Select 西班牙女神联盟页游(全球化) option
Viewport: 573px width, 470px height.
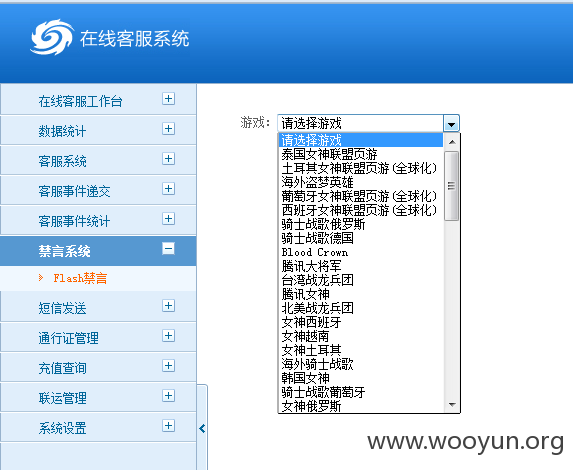(x=361, y=210)
